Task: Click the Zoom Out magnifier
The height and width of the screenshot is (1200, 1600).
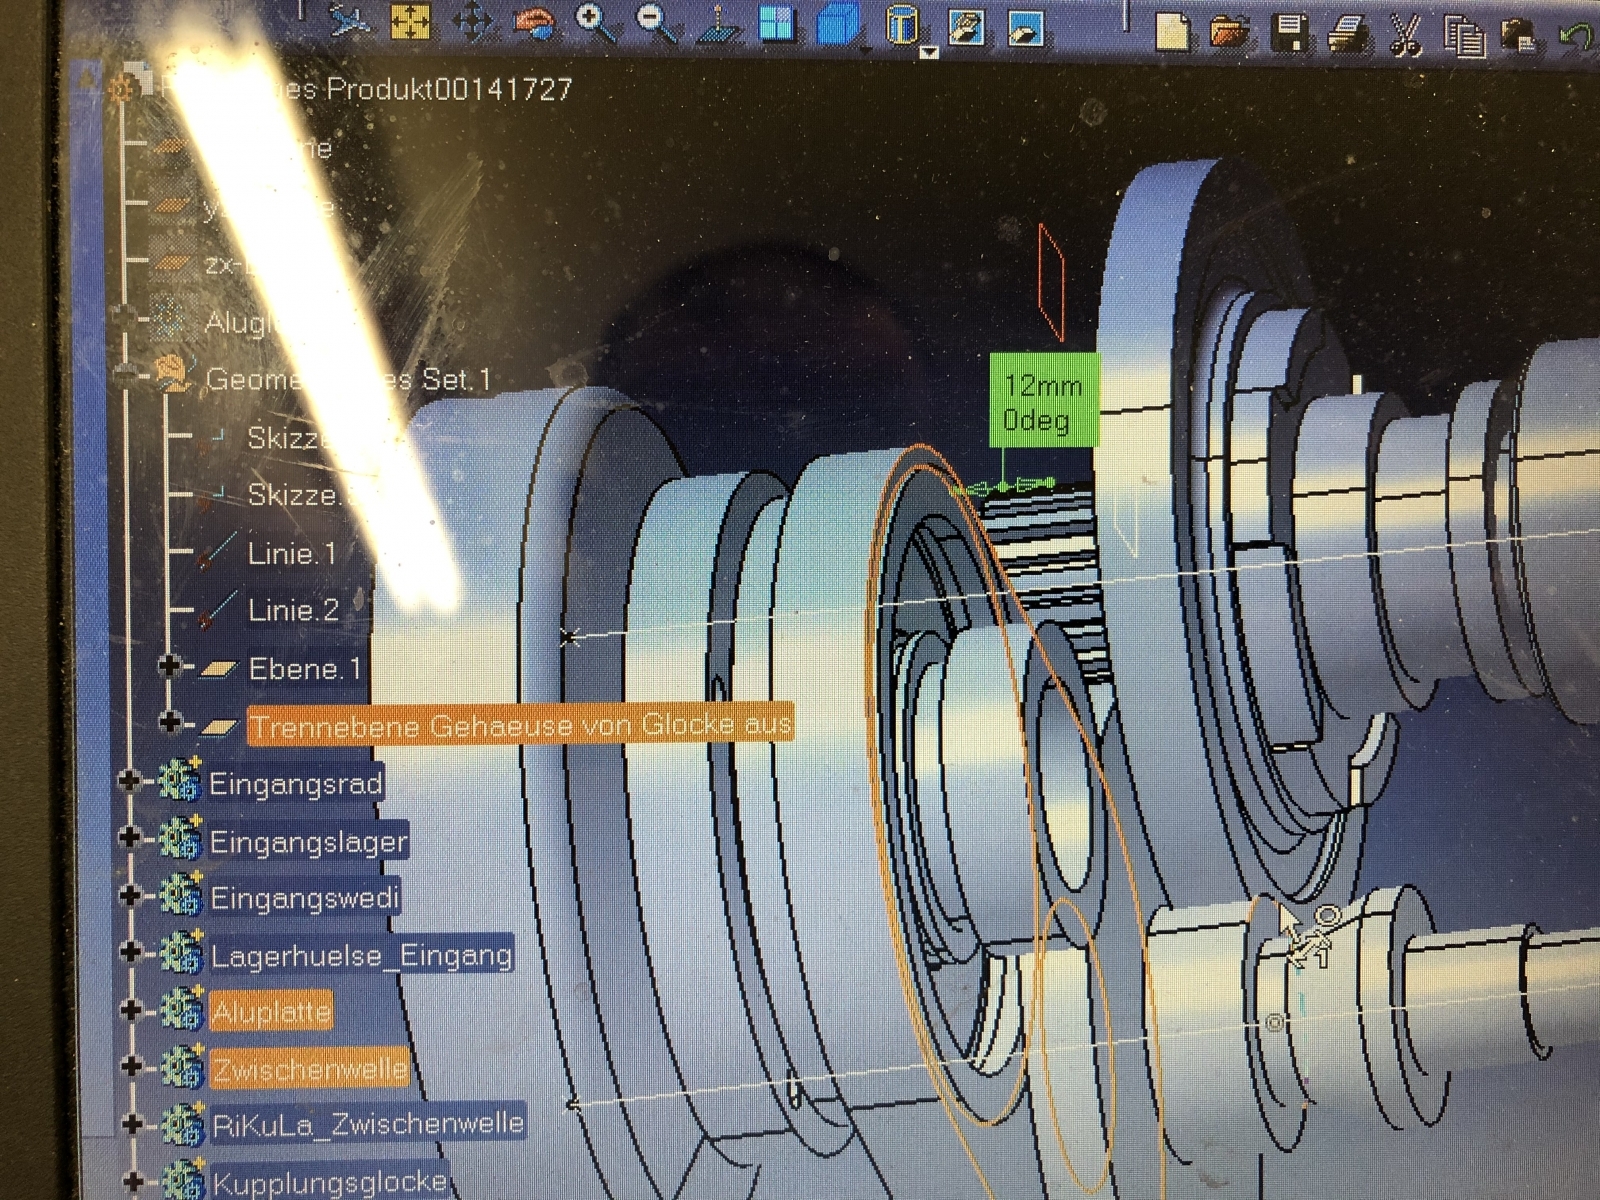Action: pos(656,22)
